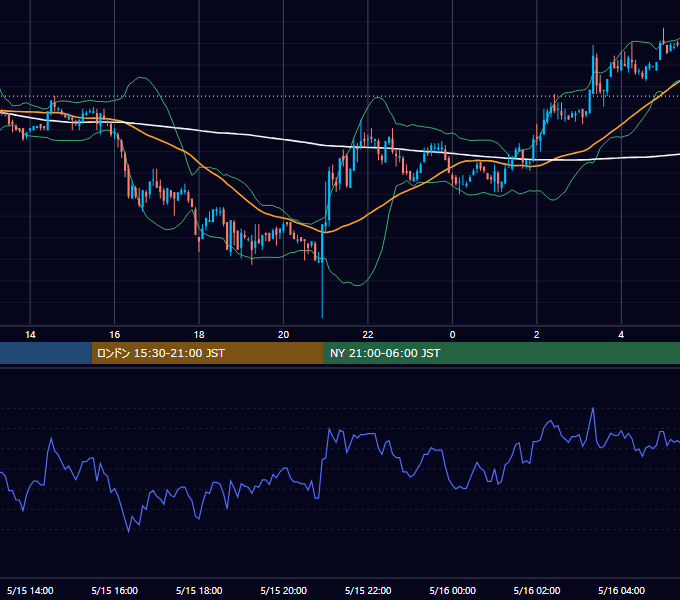
Task: Select the NY 21:00-06:00 JST session bar
Action: pyautogui.click(x=502, y=353)
